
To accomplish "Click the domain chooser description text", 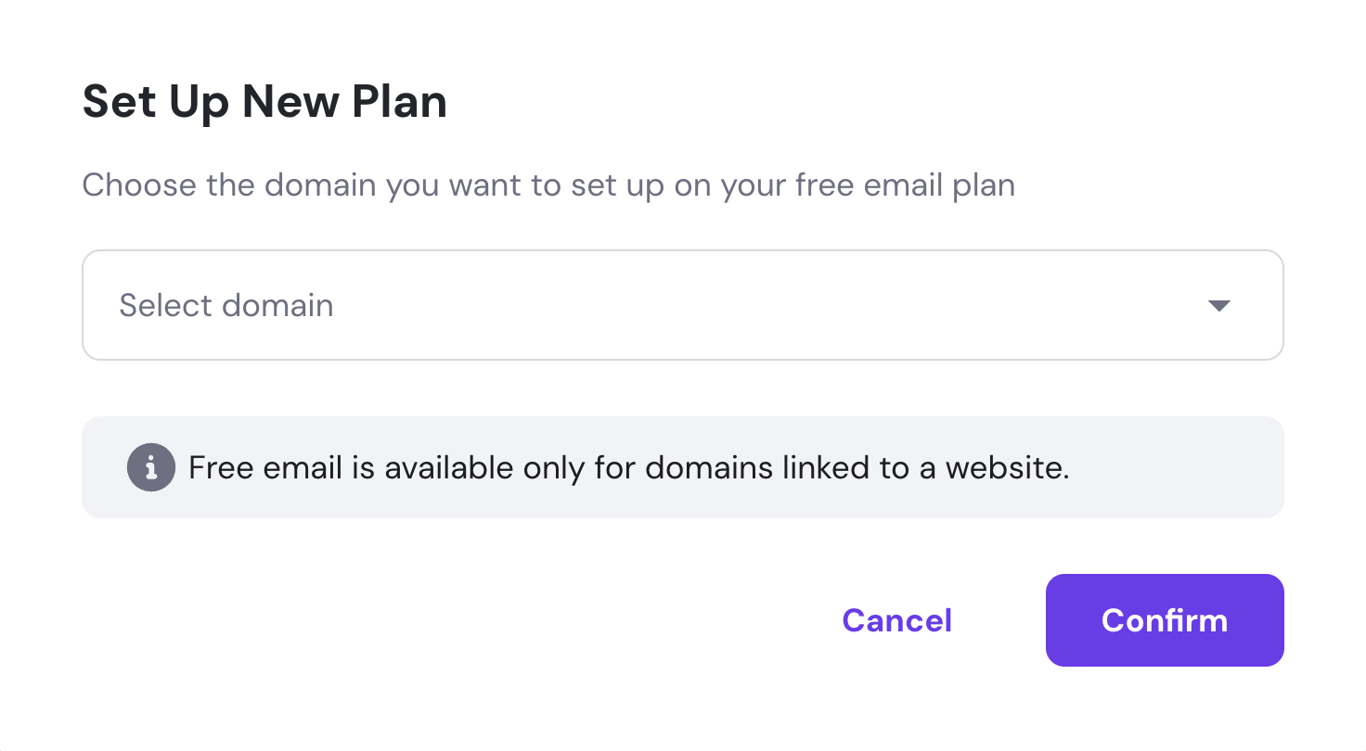I will [548, 184].
